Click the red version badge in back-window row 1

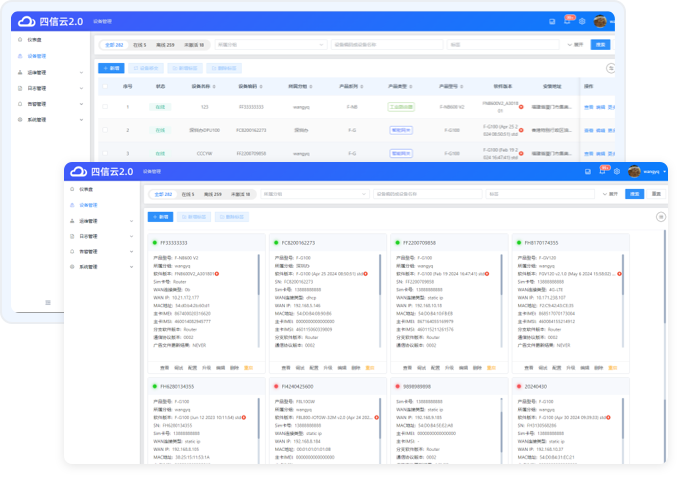point(521,107)
